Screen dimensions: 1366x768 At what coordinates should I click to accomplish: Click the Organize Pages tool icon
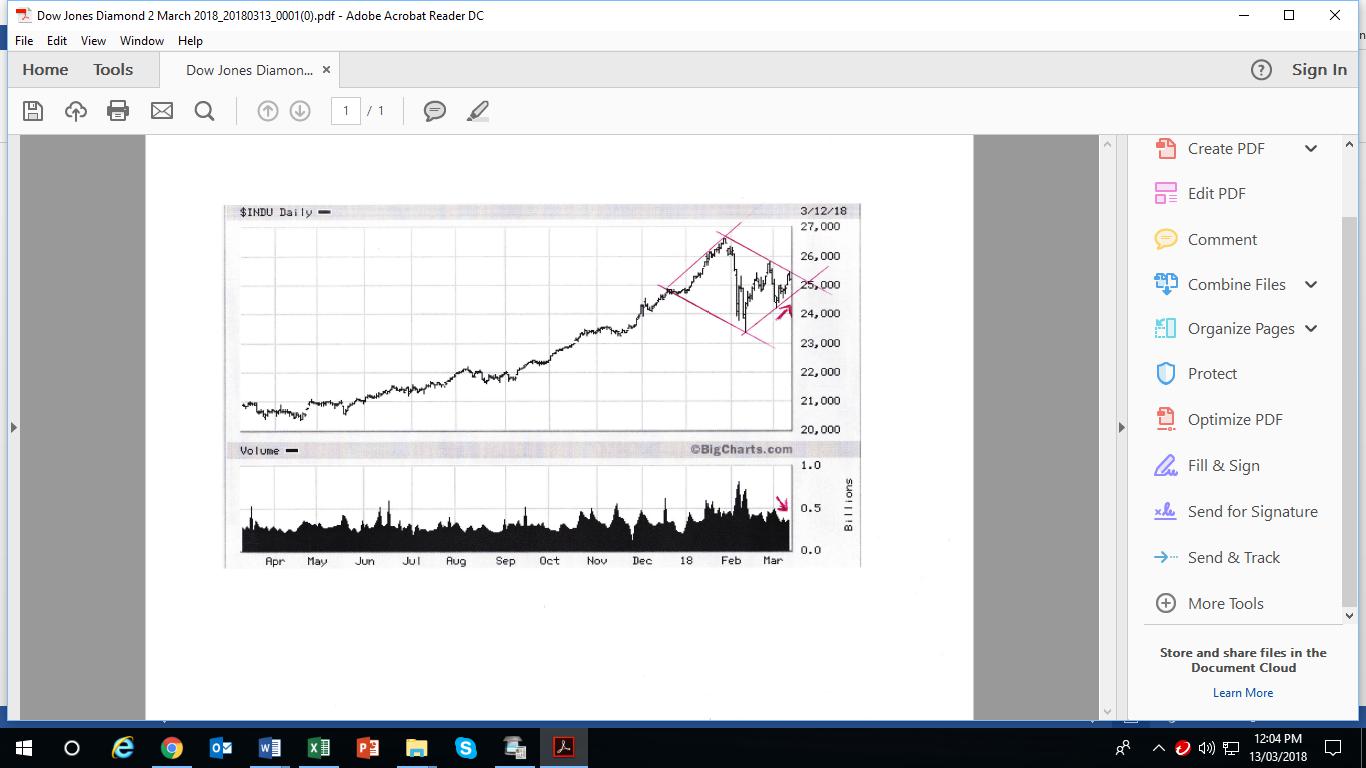[1166, 328]
